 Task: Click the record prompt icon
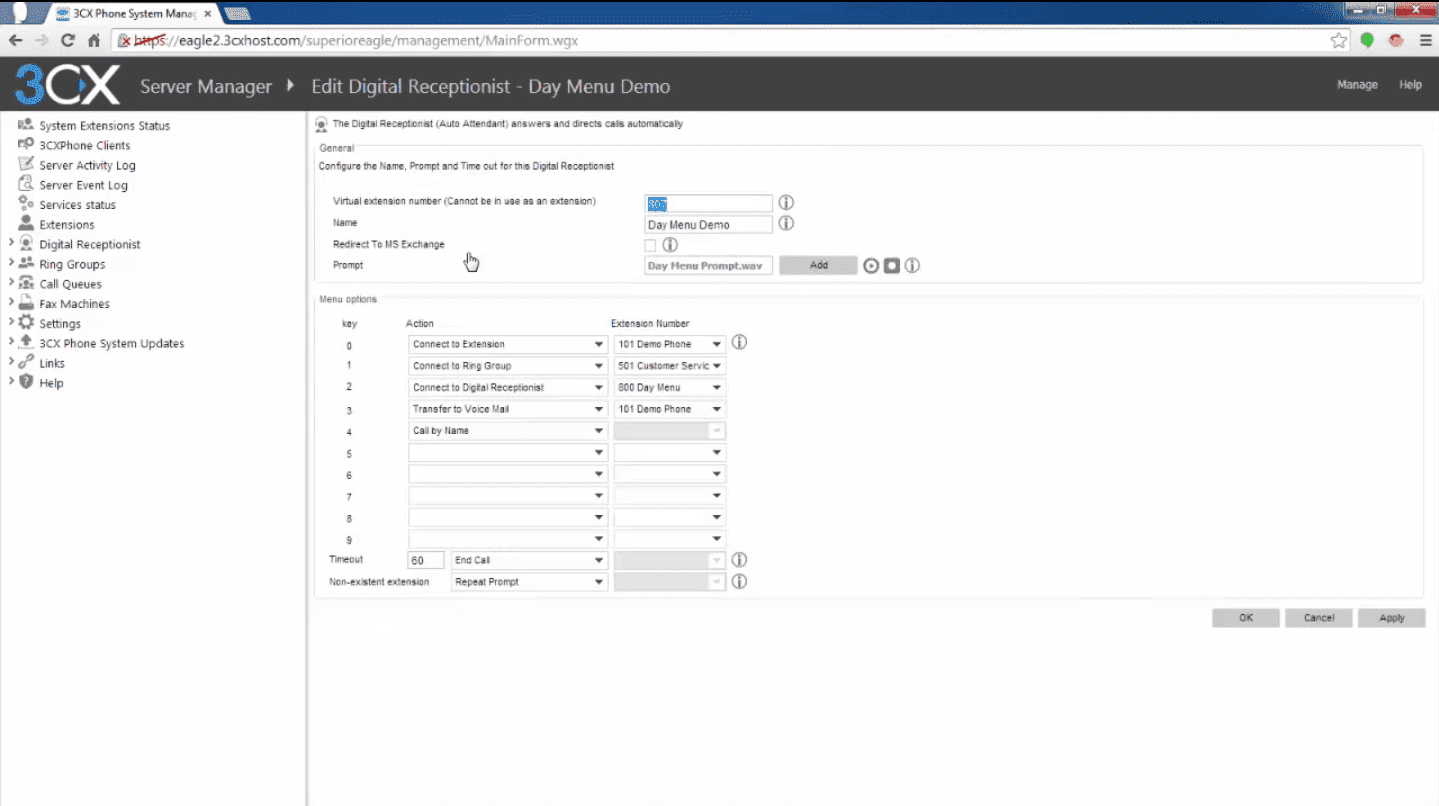tap(891, 266)
